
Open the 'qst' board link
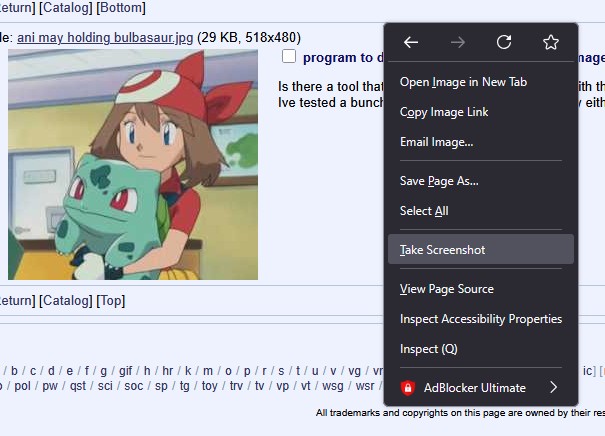point(78,386)
